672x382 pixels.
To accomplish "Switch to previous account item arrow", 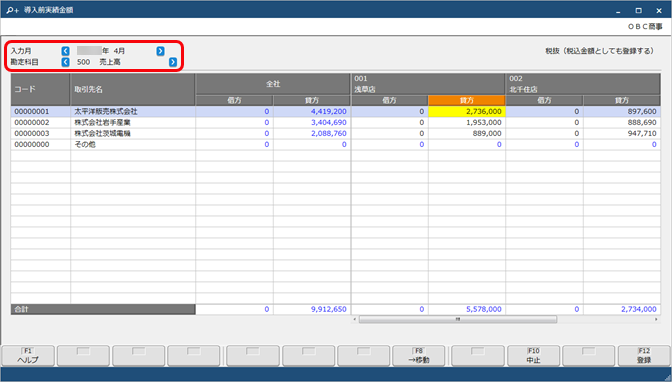I will click(x=65, y=62).
